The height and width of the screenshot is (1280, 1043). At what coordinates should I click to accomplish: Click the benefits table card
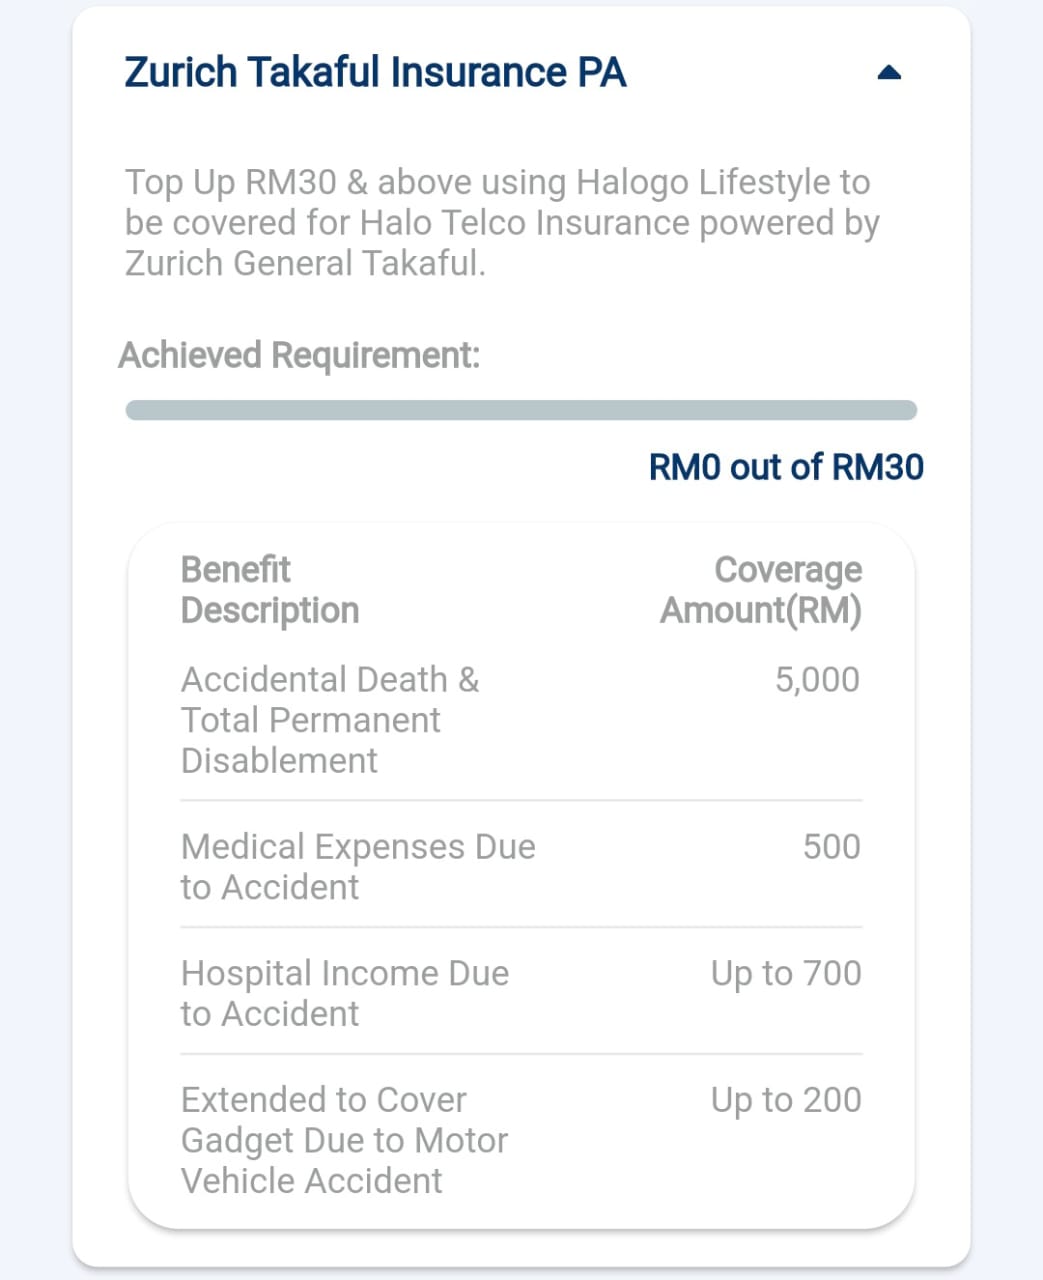click(521, 876)
